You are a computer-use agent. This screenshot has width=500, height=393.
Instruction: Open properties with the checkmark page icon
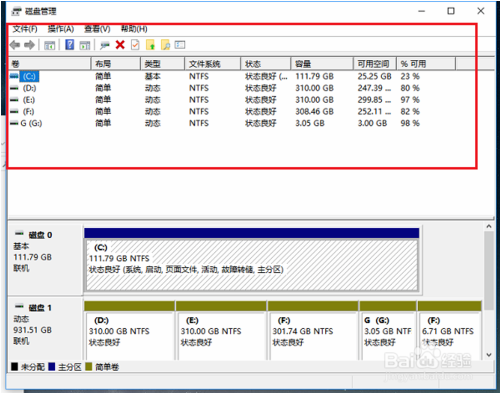[x=135, y=45]
